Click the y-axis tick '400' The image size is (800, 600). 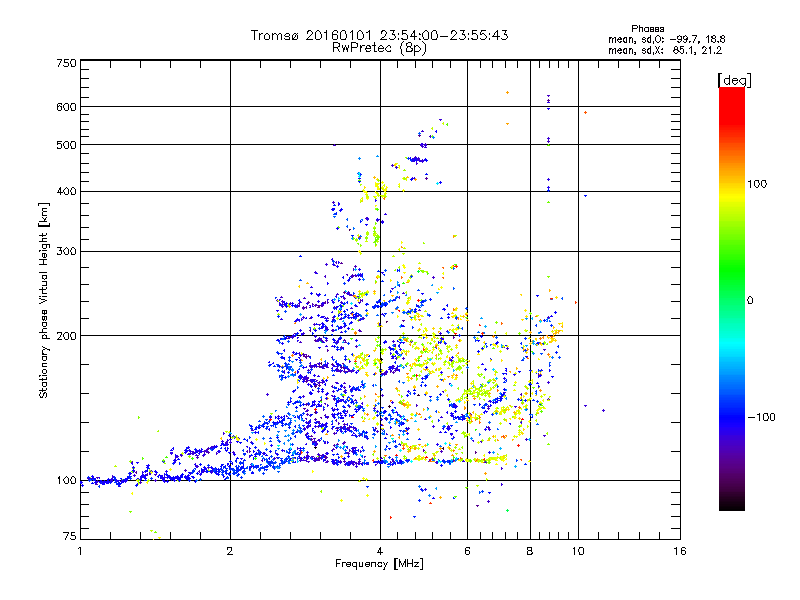66,192
